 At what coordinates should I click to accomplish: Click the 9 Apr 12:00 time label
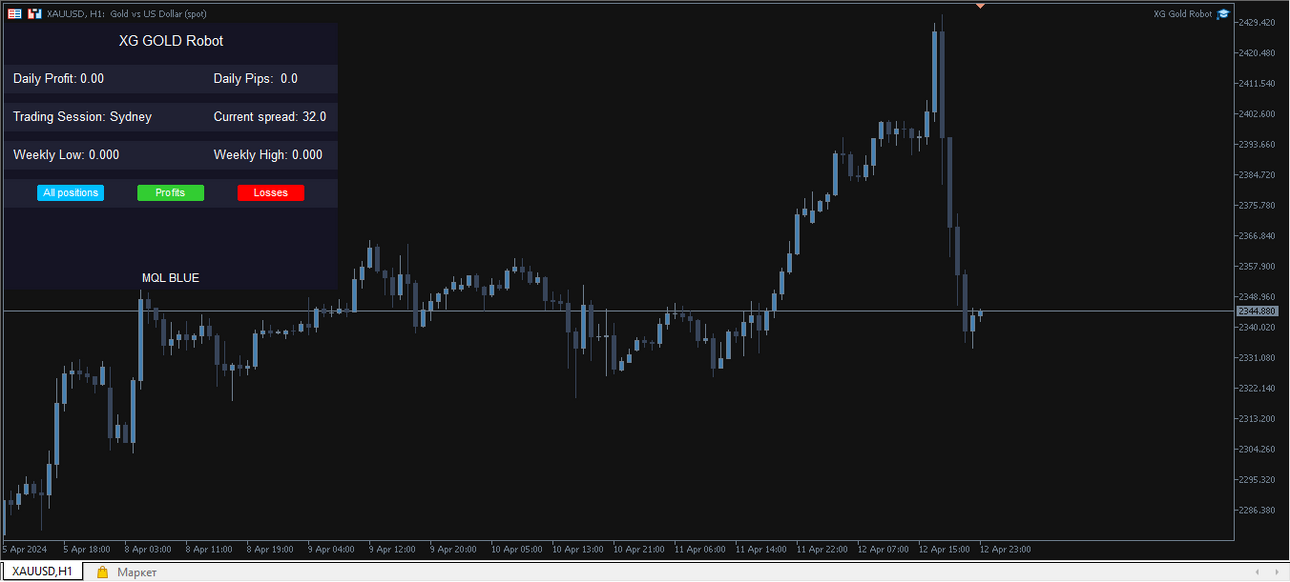coord(392,549)
